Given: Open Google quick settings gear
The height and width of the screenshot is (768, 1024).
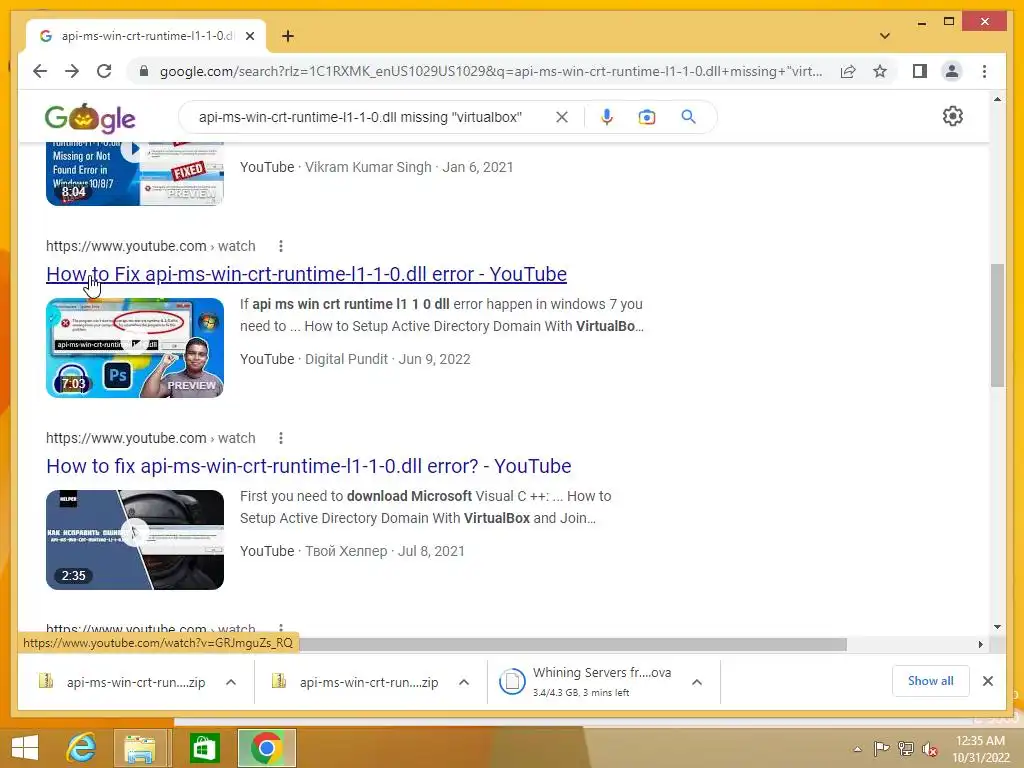Looking at the screenshot, I should click(x=953, y=116).
